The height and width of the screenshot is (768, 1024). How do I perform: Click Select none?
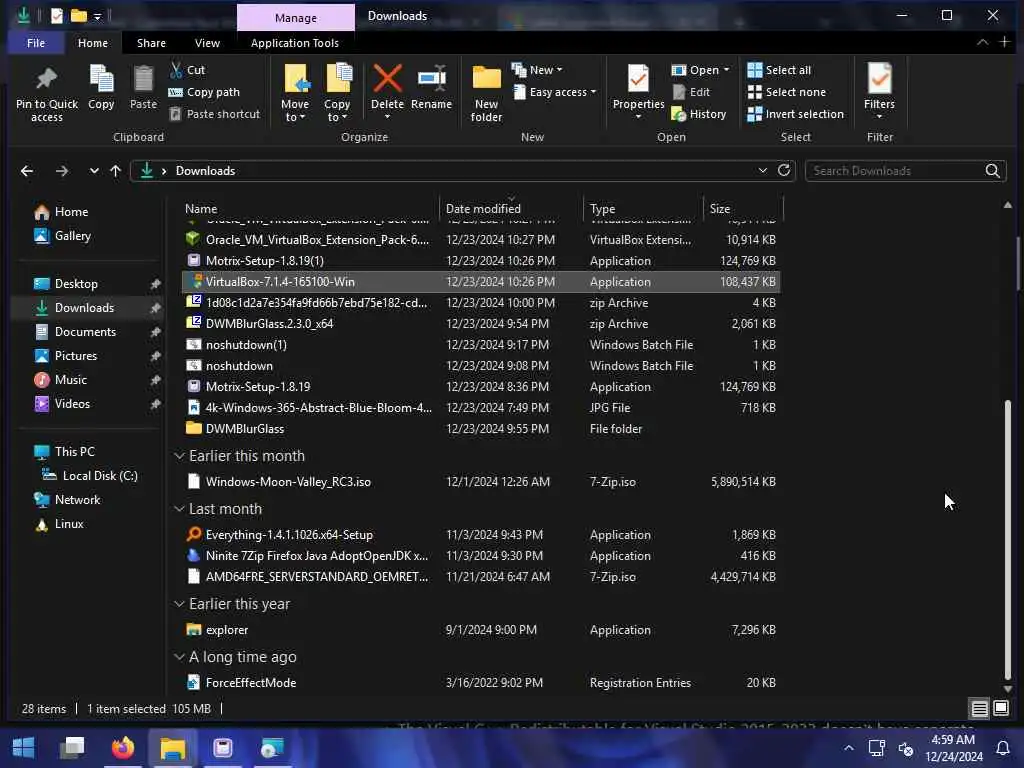[x=787, y=92]
